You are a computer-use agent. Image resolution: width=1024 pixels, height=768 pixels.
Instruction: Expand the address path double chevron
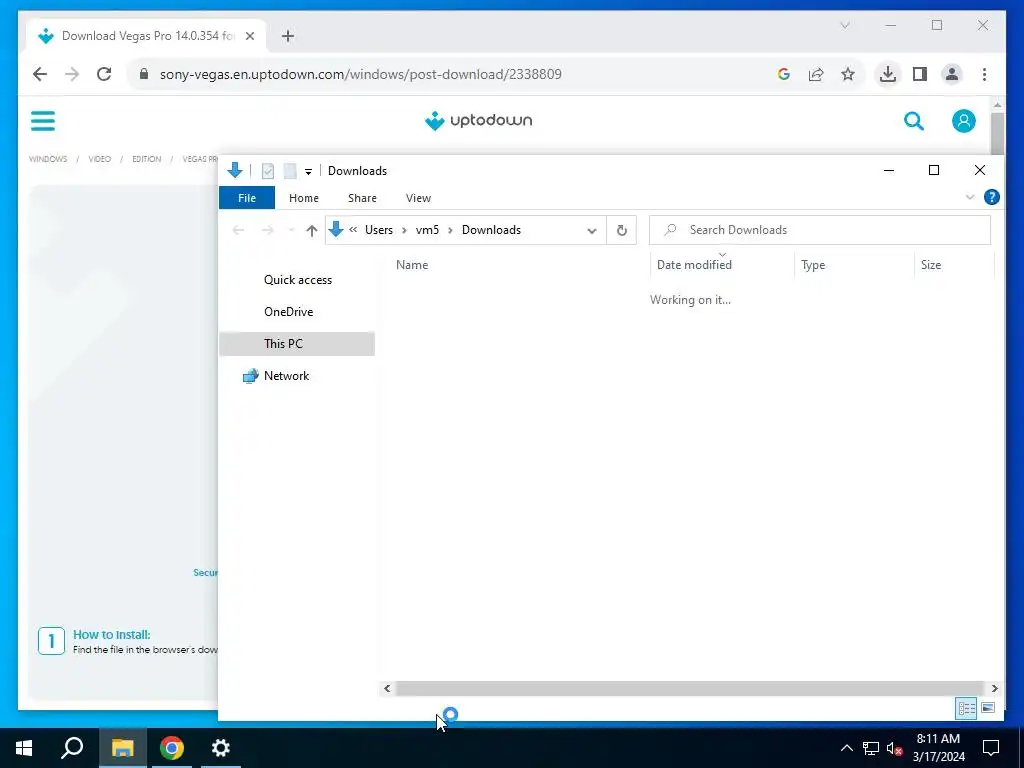click(x=353, y=230)
